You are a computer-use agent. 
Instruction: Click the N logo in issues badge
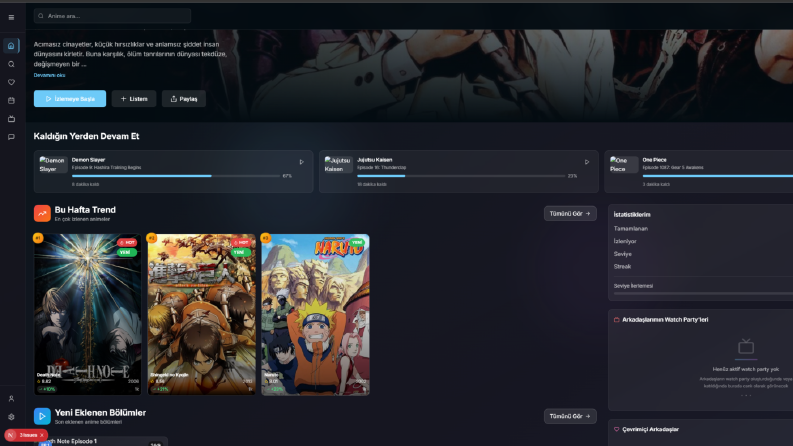pos(11,435)
